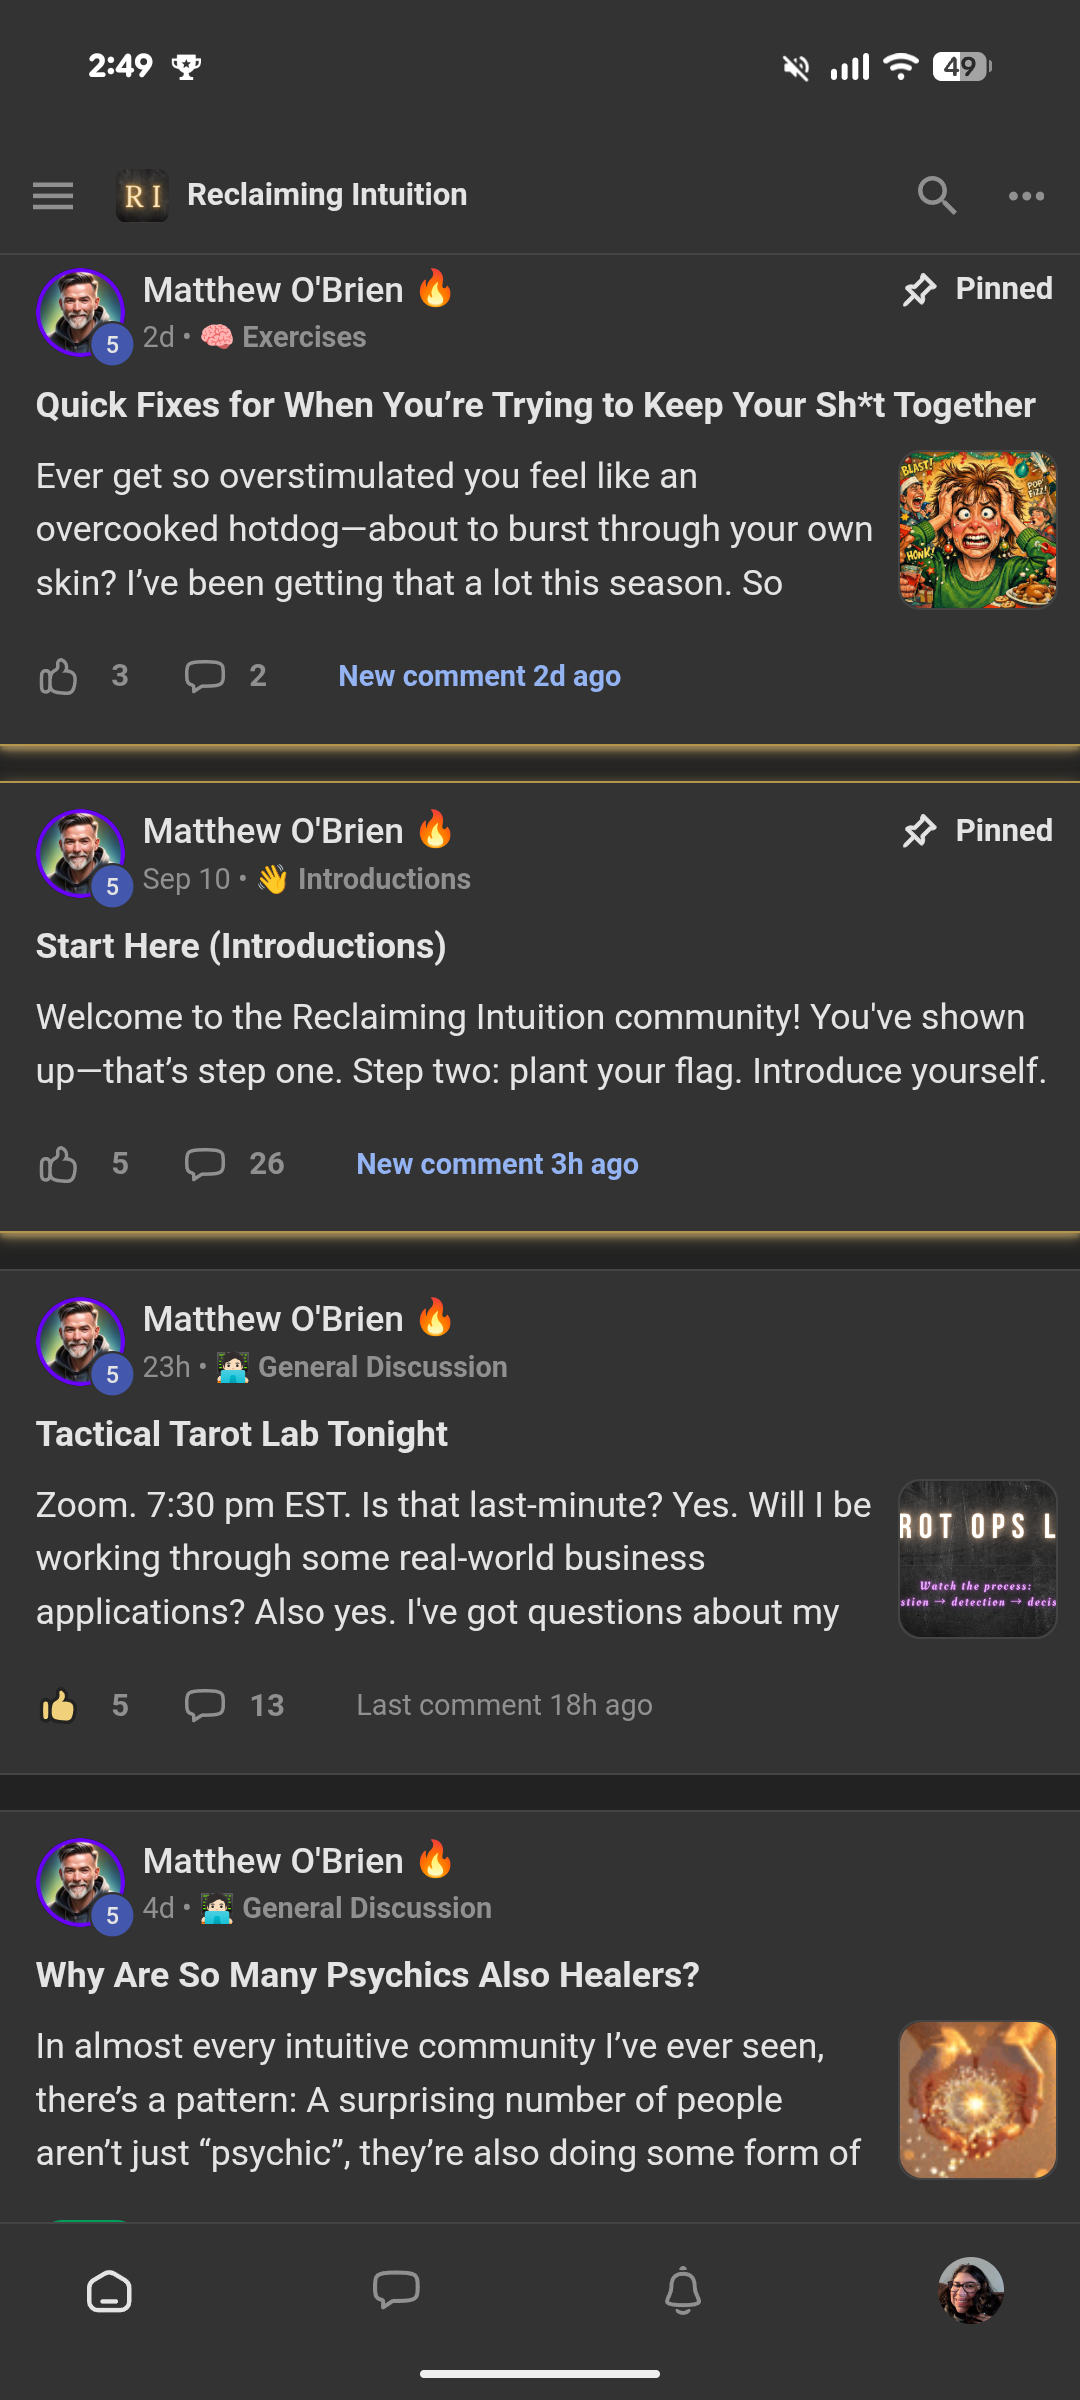Open the notifications bell
Viewport: 1080px width, 2400px height.
click(683, 2291)
